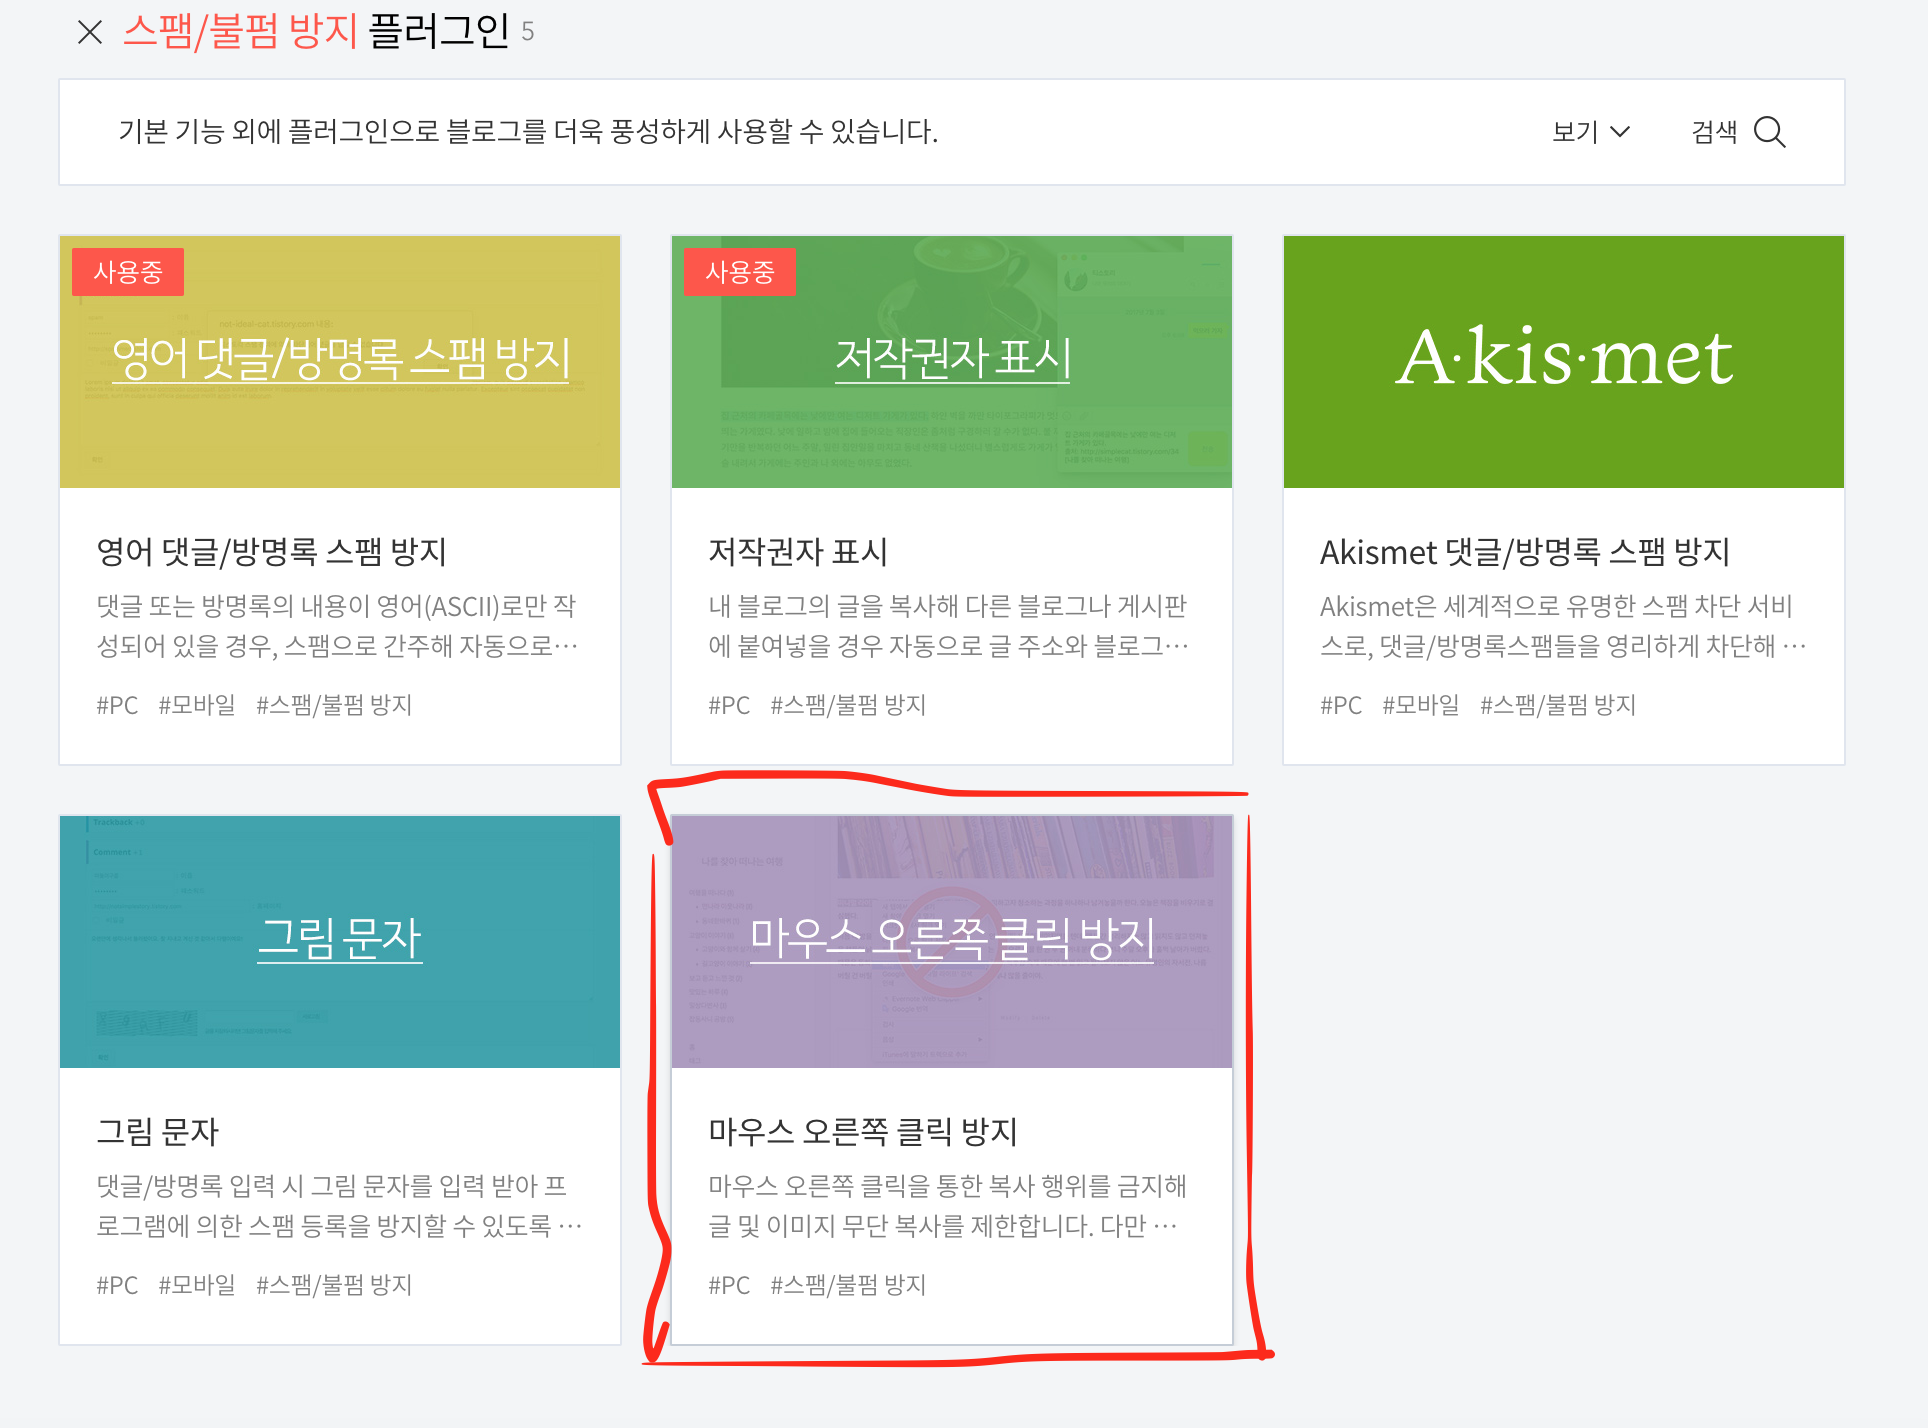Click 저작권자 표시 card title text
Screen dimensions: 1928x1428
pyautogui.click(x=798, y=552)
